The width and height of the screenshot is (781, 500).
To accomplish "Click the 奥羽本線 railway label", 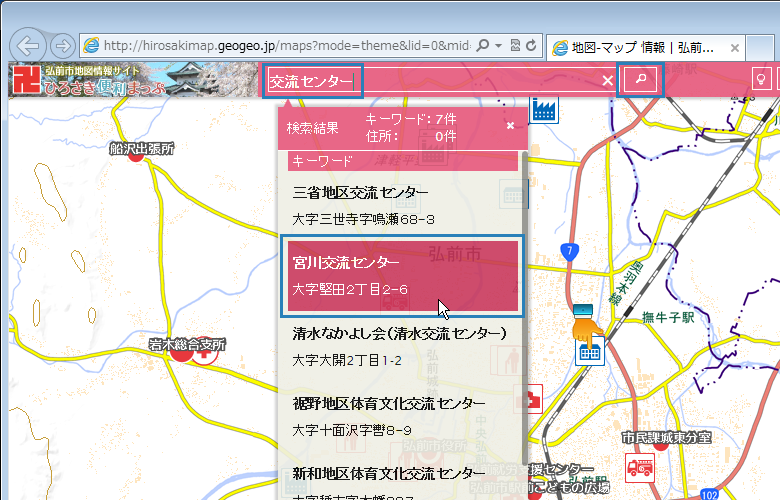I will [628, 283].
